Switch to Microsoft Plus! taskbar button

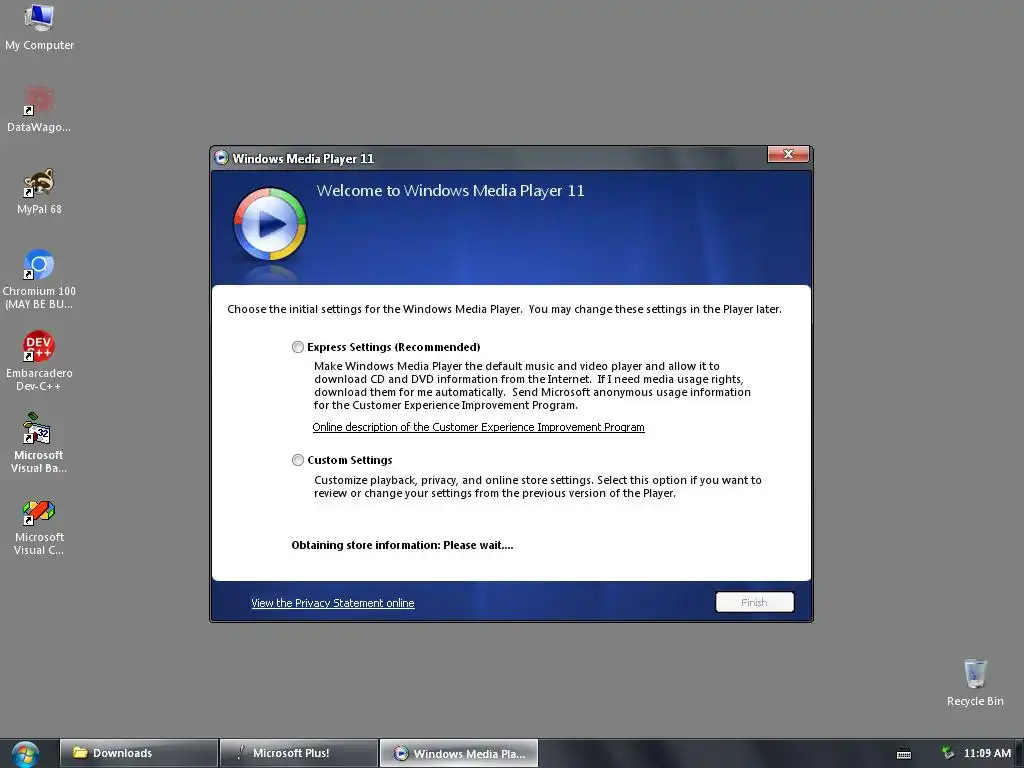click(299, 753)
